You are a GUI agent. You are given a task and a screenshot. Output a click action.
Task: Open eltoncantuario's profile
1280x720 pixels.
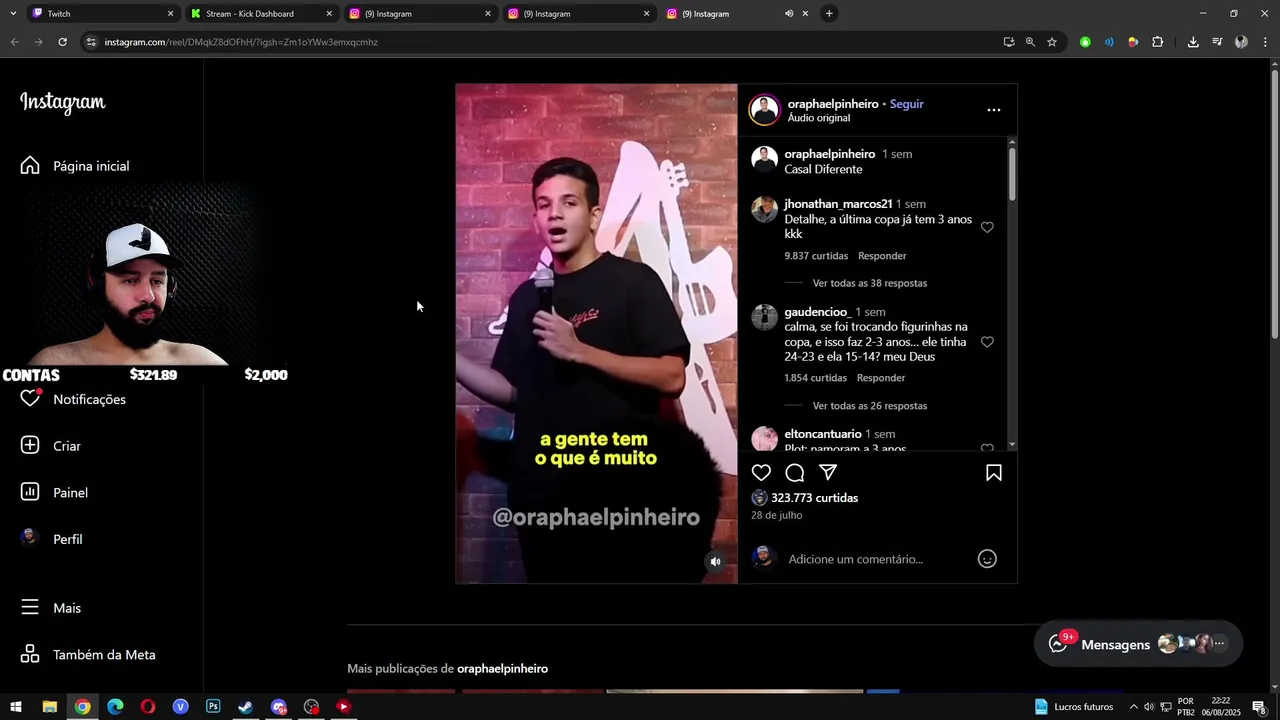823,434
